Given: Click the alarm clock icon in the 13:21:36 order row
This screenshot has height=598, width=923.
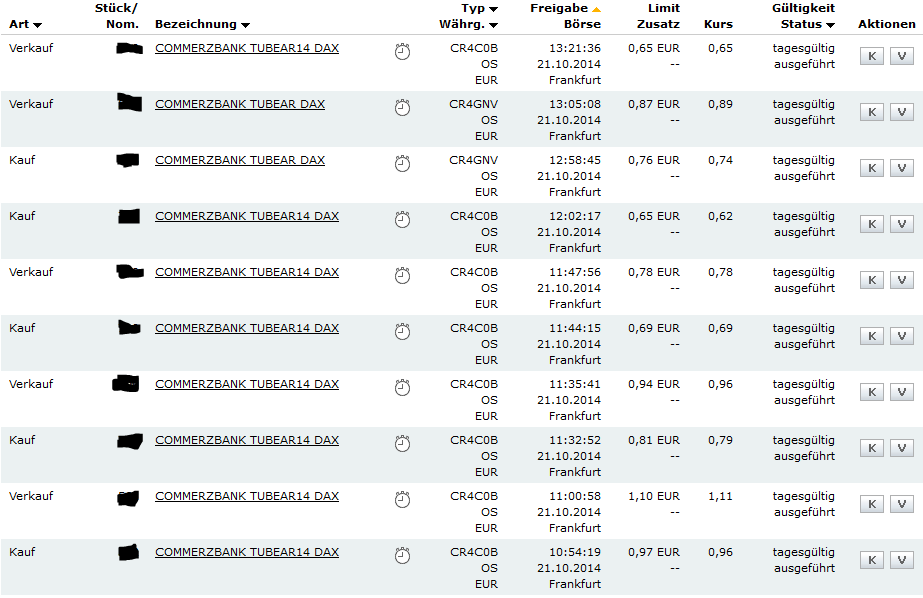Looking at the screenshot, I should click(x=402, y=52).
